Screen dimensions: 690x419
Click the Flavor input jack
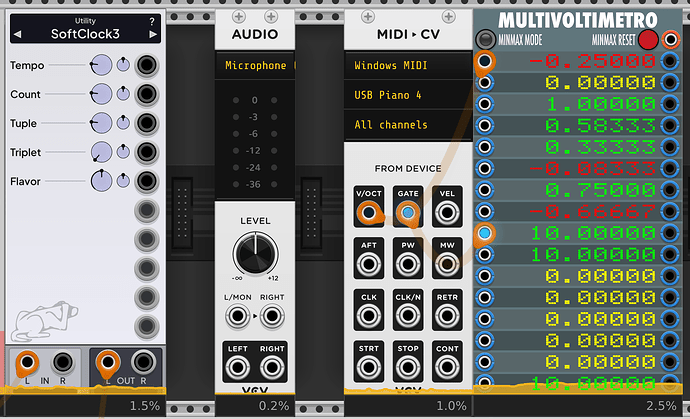pyautogui.click(x=147, y=181)
